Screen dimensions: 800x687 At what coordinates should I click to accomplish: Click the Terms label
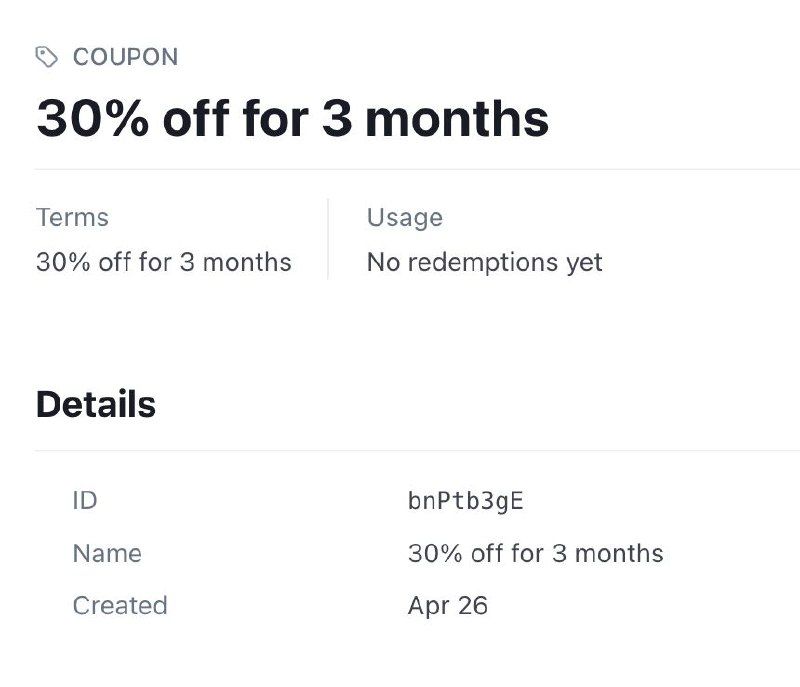click(72, 217)
